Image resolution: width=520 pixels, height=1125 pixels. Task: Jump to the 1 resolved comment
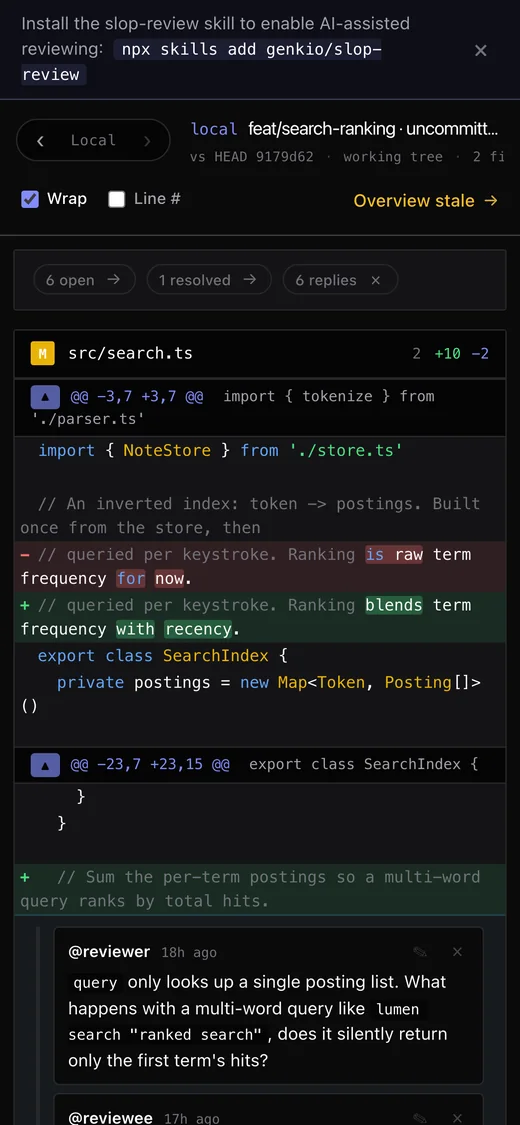click(x=209, y=281)
